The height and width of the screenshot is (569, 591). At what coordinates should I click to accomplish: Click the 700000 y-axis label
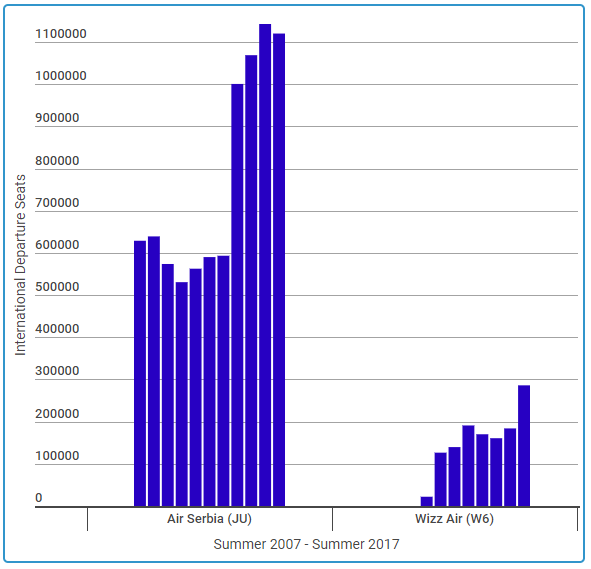coord(57,203)
